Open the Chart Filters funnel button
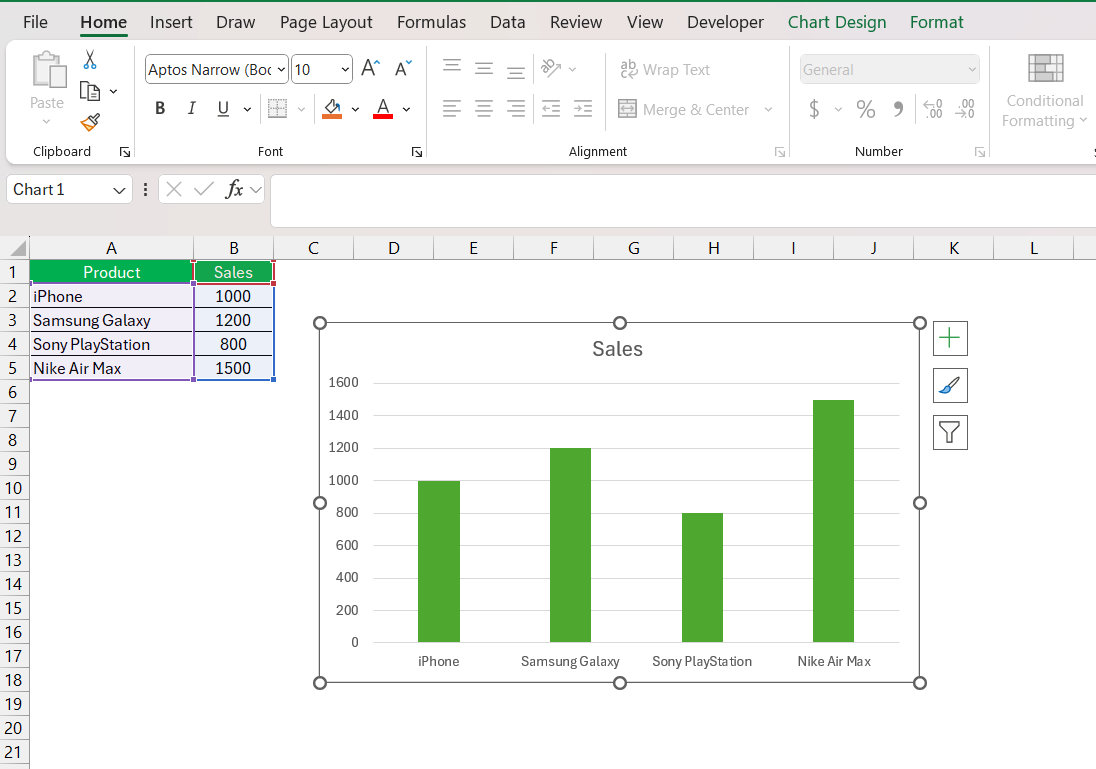This screenshot has width=1096, height=769. click(950, 432)
